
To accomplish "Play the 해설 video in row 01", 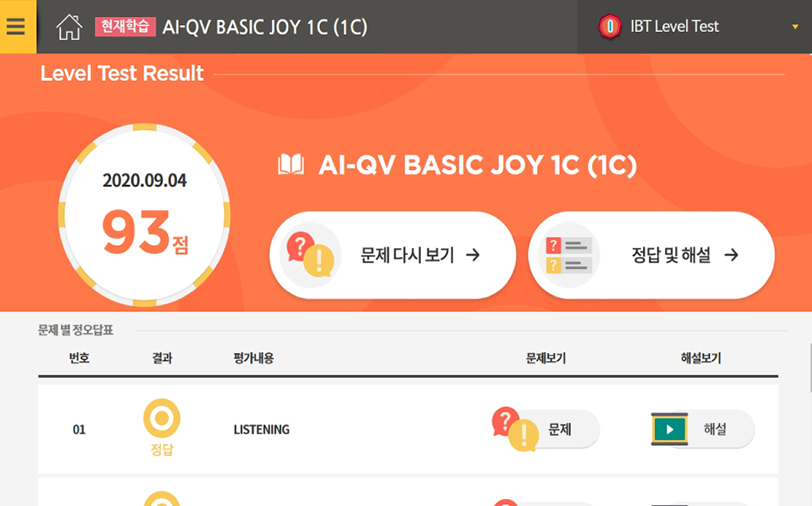I will click(670, 429).
